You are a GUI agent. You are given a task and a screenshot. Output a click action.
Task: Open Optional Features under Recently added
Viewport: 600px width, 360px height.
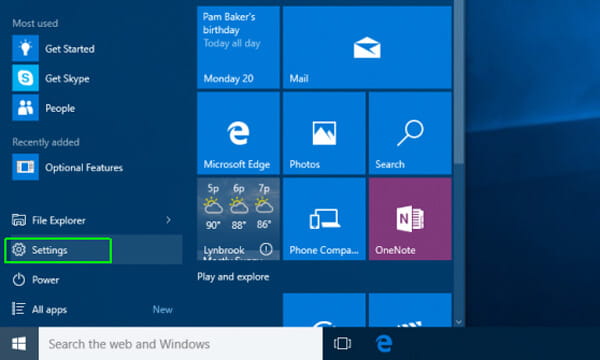(x=68, y=167)
